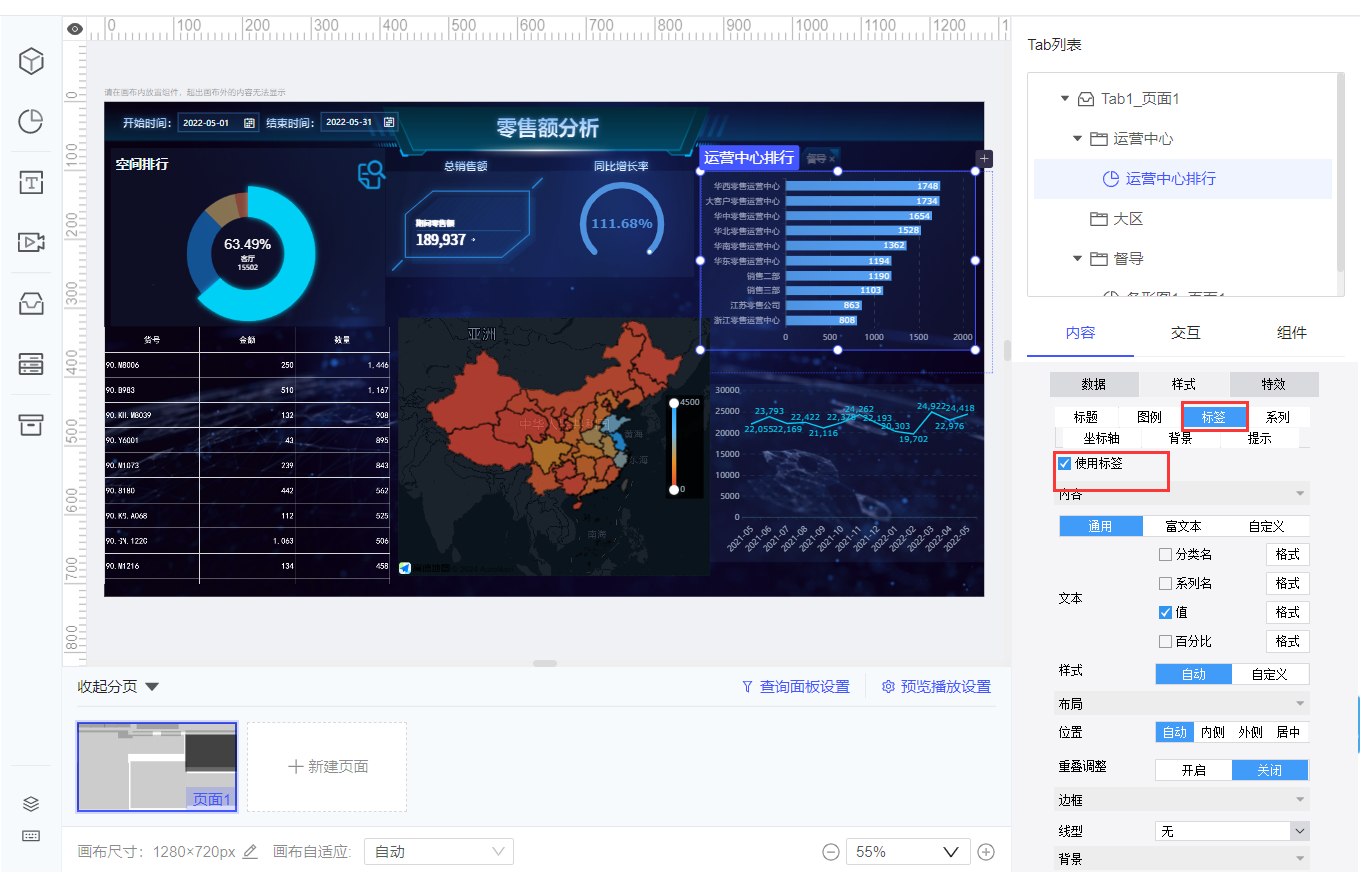Zoom out with the minus circle icon
1360x872 pixels.
(x=831, y=852)
